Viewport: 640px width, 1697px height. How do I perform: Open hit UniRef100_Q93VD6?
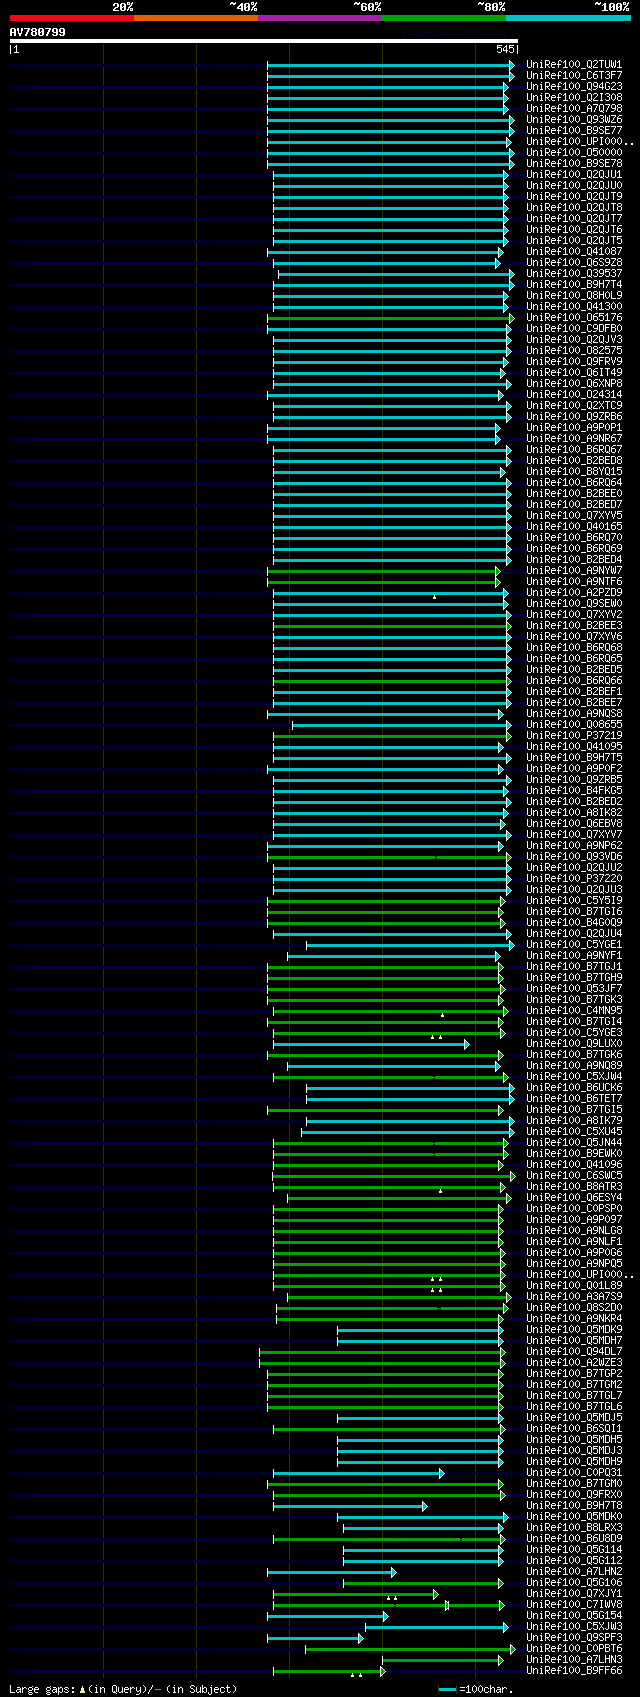coord(574,856)
